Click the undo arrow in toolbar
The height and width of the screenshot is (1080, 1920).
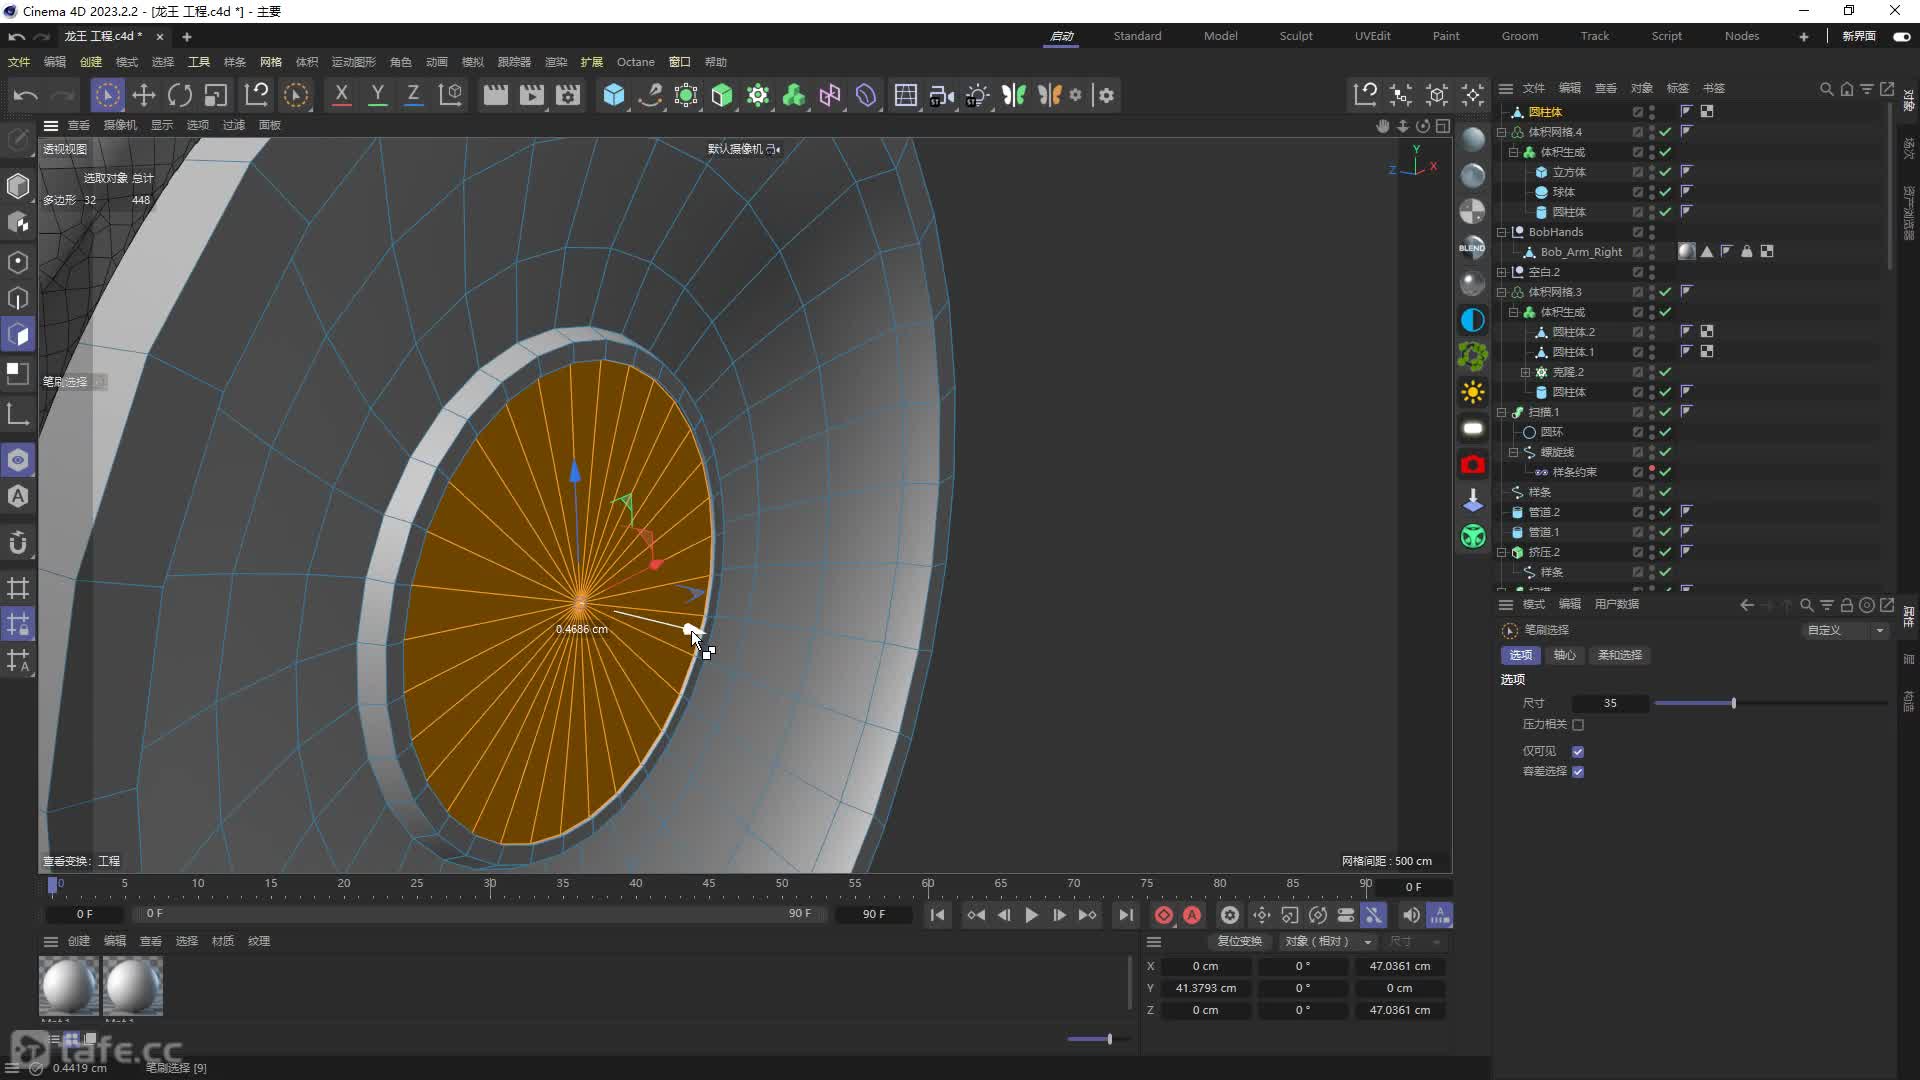pos(26,95)
